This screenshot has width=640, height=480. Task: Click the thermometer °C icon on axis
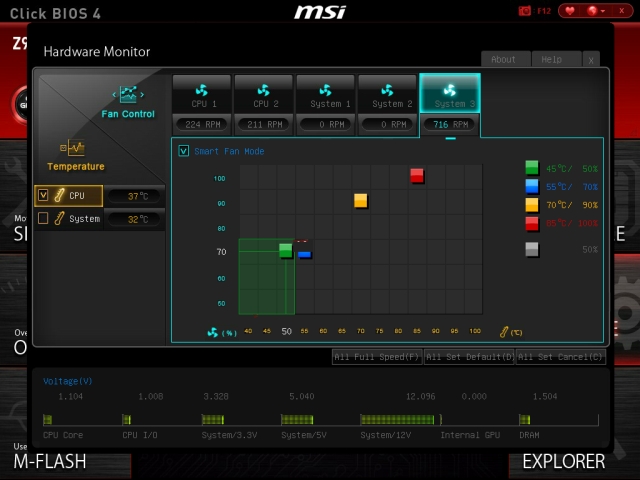tap(504, 332)
